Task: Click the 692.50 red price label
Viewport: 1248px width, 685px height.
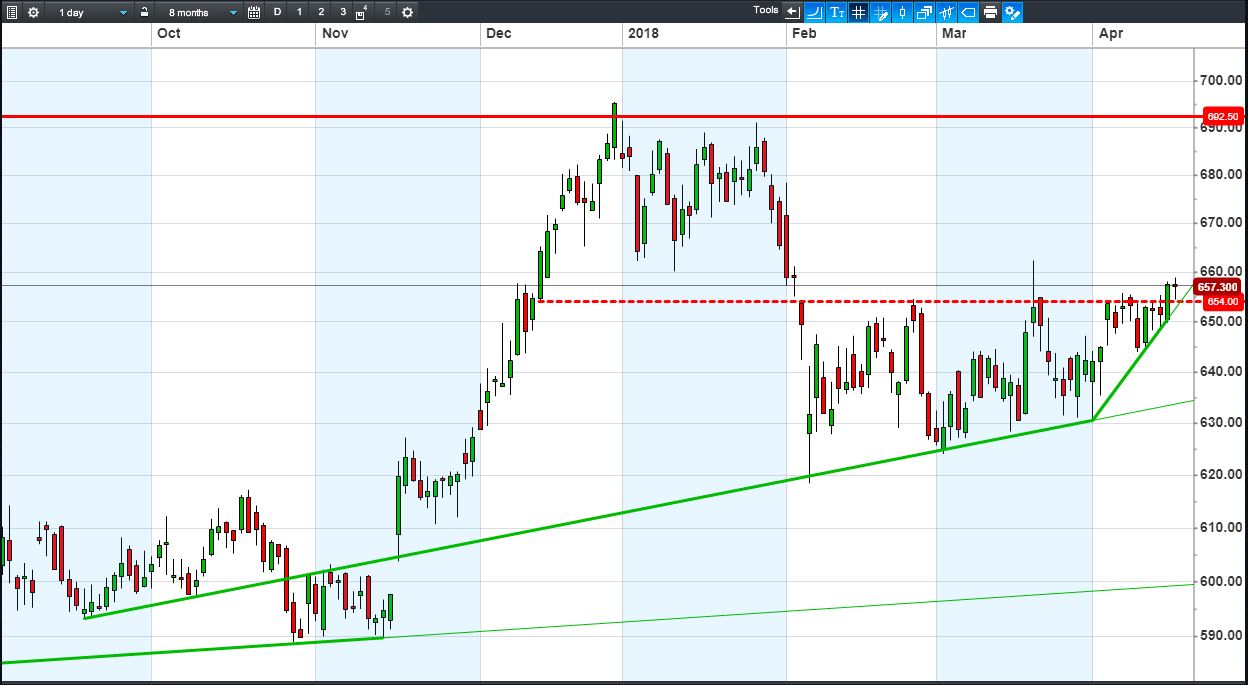Action: [x=1223, y=116]
